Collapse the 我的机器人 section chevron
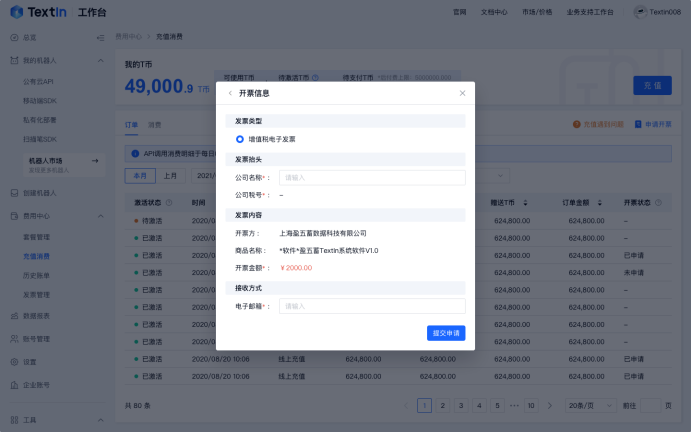This screenshot has width=692, height=432. pos(101,60)
